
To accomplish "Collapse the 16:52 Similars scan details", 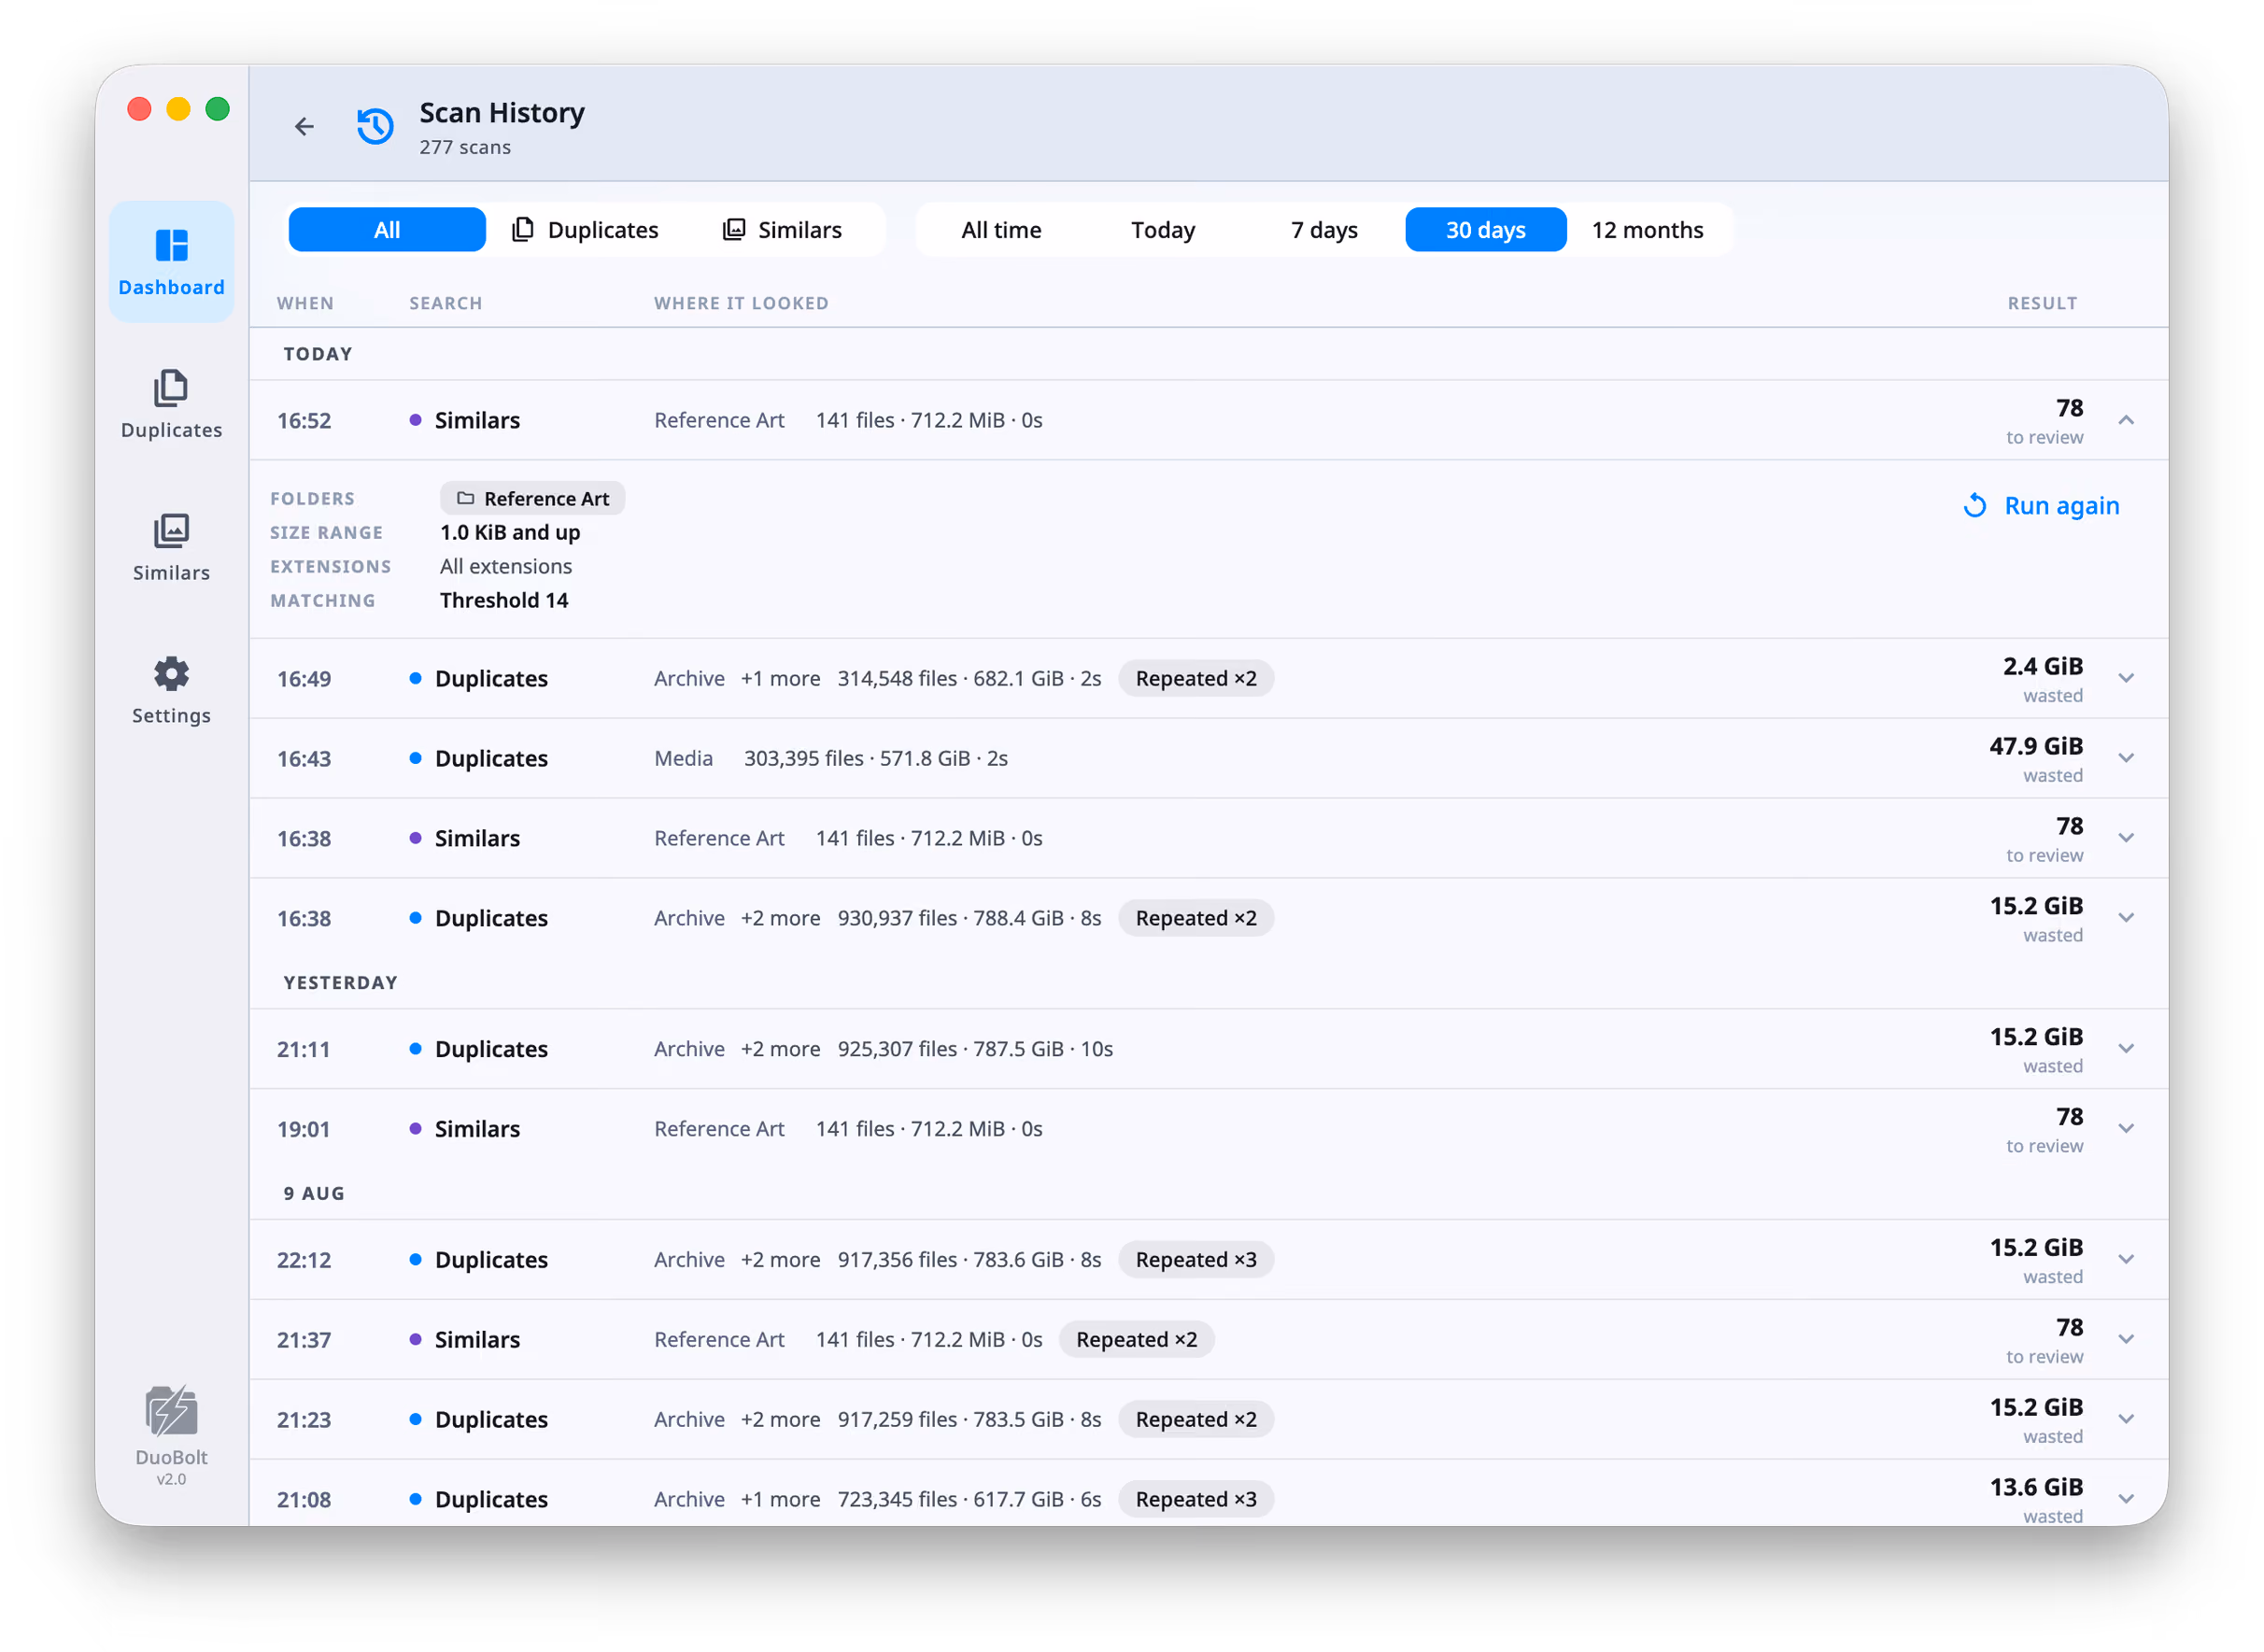I will click(2126, 421).
